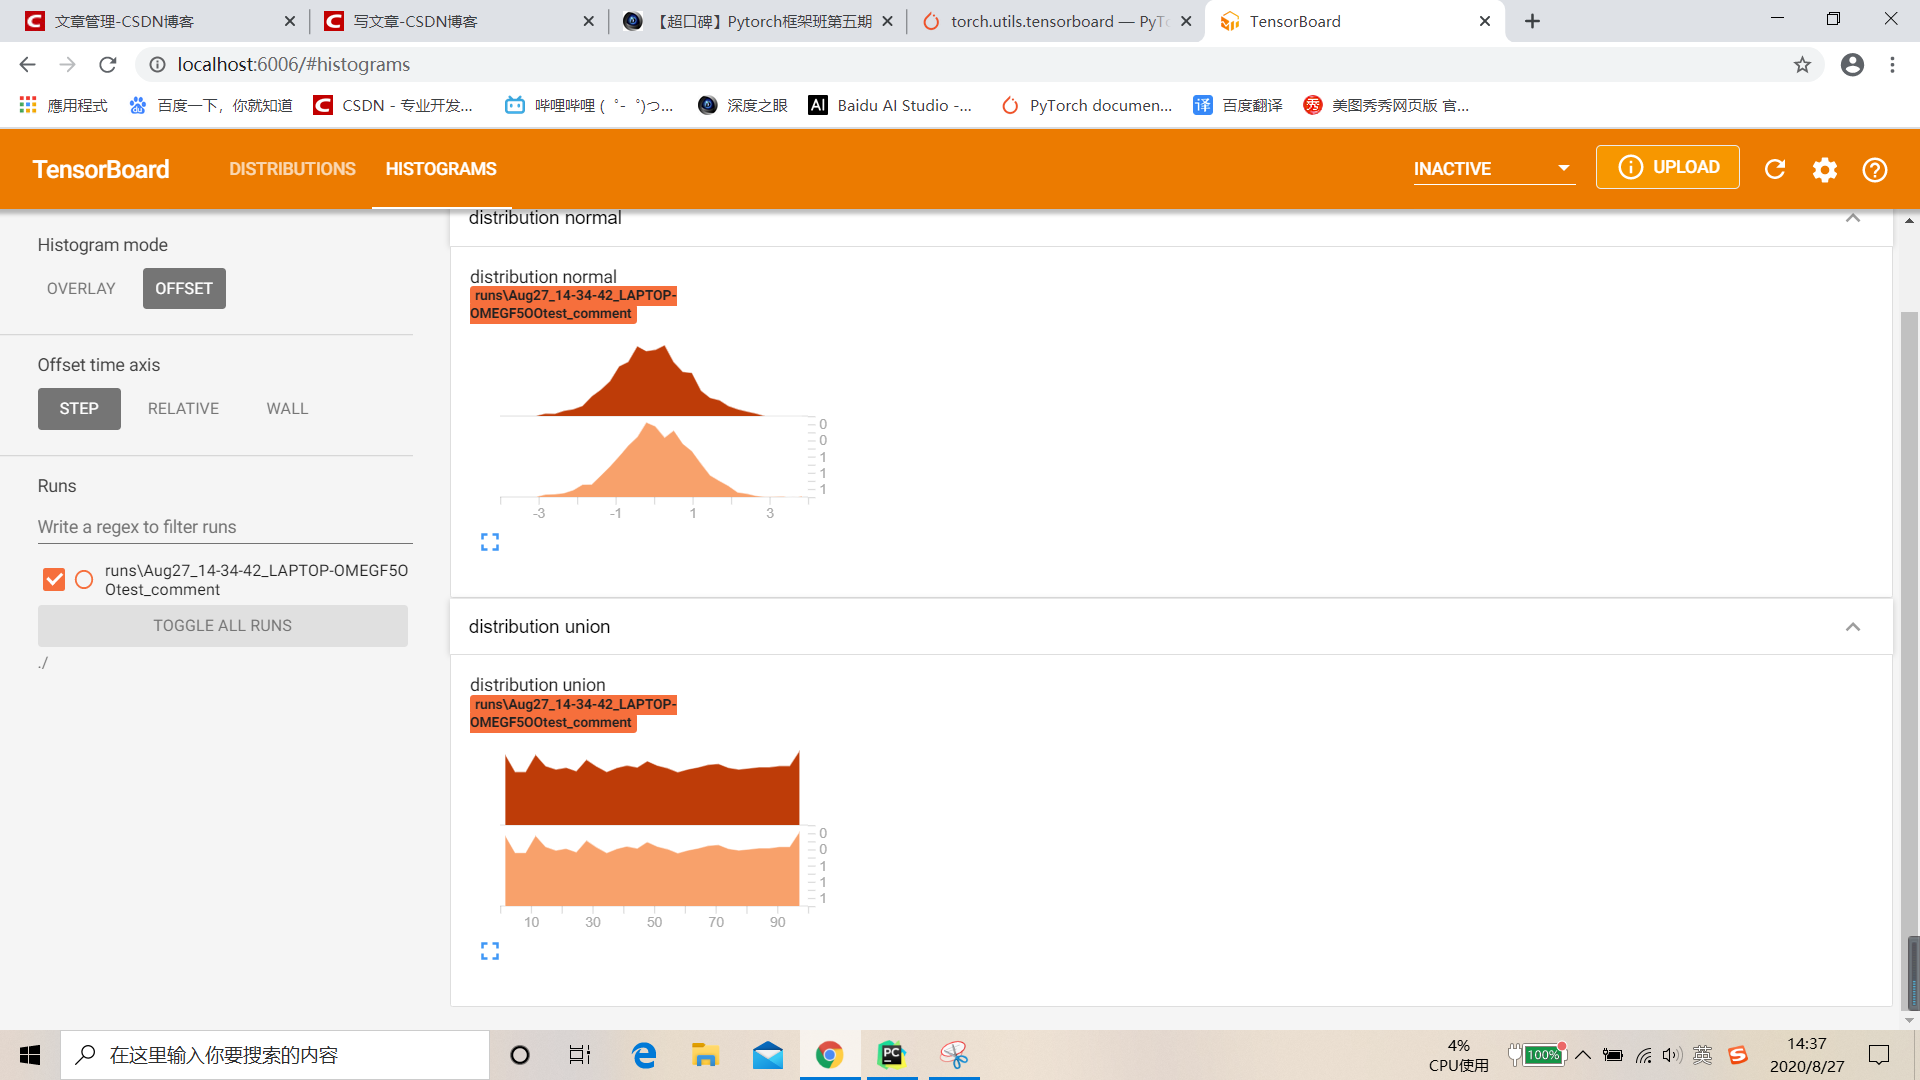Switch offset time axis to RELATIVE
The height and width of the screenshot is (1080, 1920).
[182, 409]
